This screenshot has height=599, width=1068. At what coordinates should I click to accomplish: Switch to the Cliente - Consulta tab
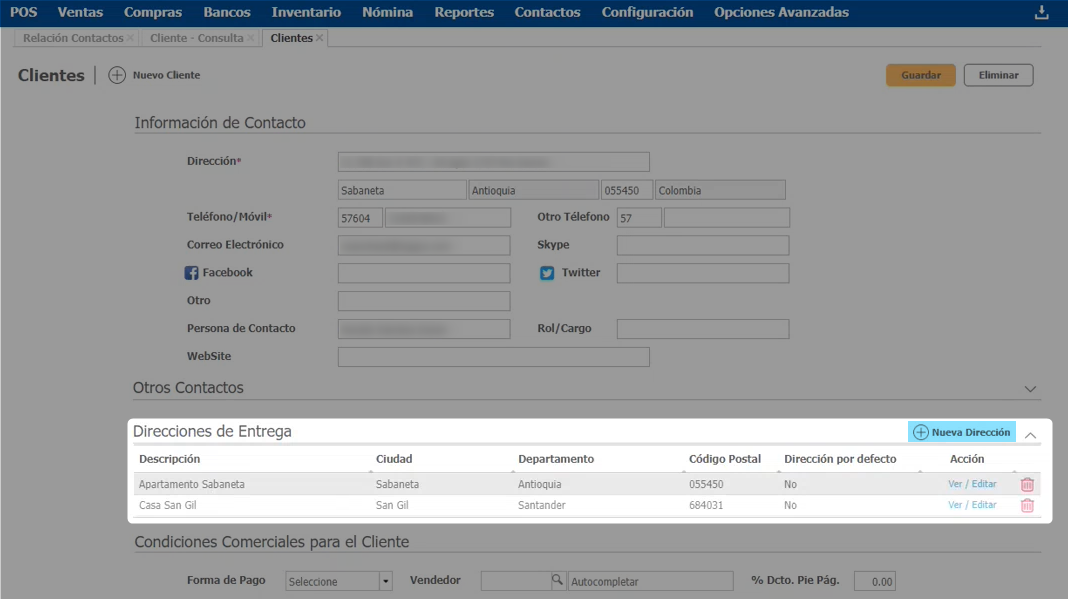[x=196, y=38]
